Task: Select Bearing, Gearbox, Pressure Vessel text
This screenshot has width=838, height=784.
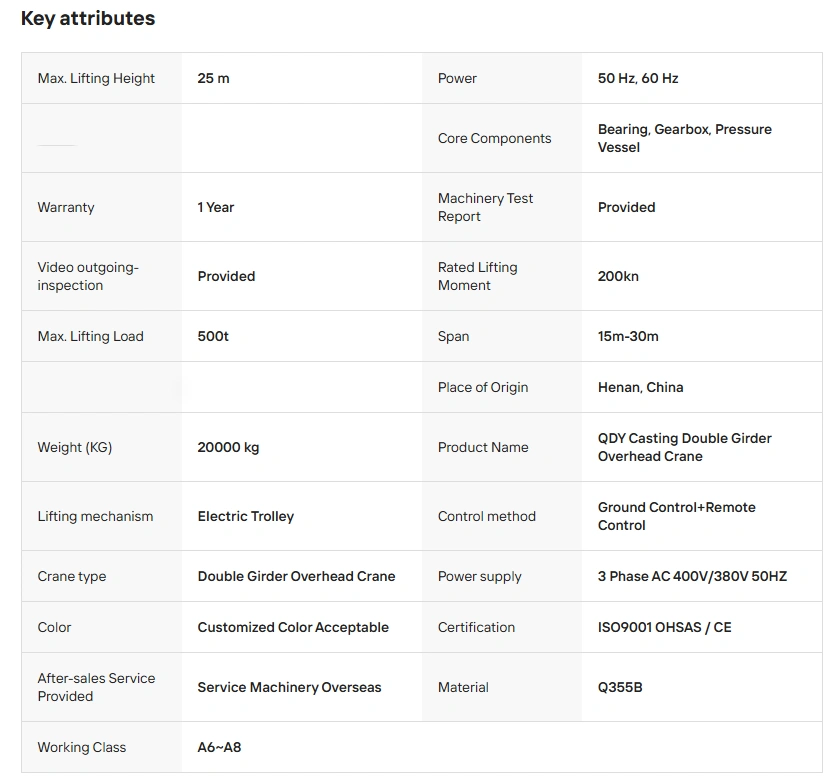Action: 684,138
